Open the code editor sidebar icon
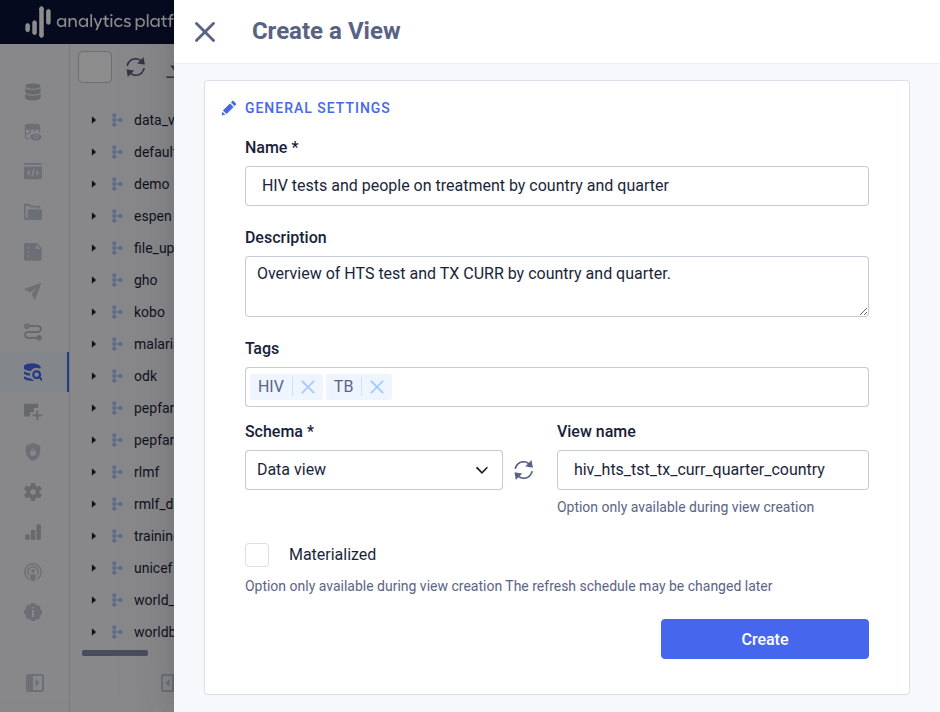This screenshot has height=712, width=940. pyautogui.click(x=33, y=172)
